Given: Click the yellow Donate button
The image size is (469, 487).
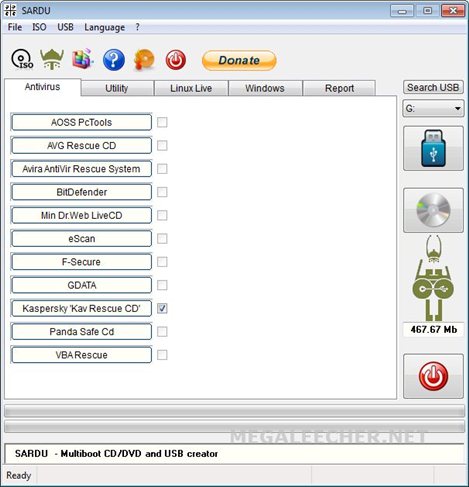Looking at the screenshot, I should click(239, 60).
